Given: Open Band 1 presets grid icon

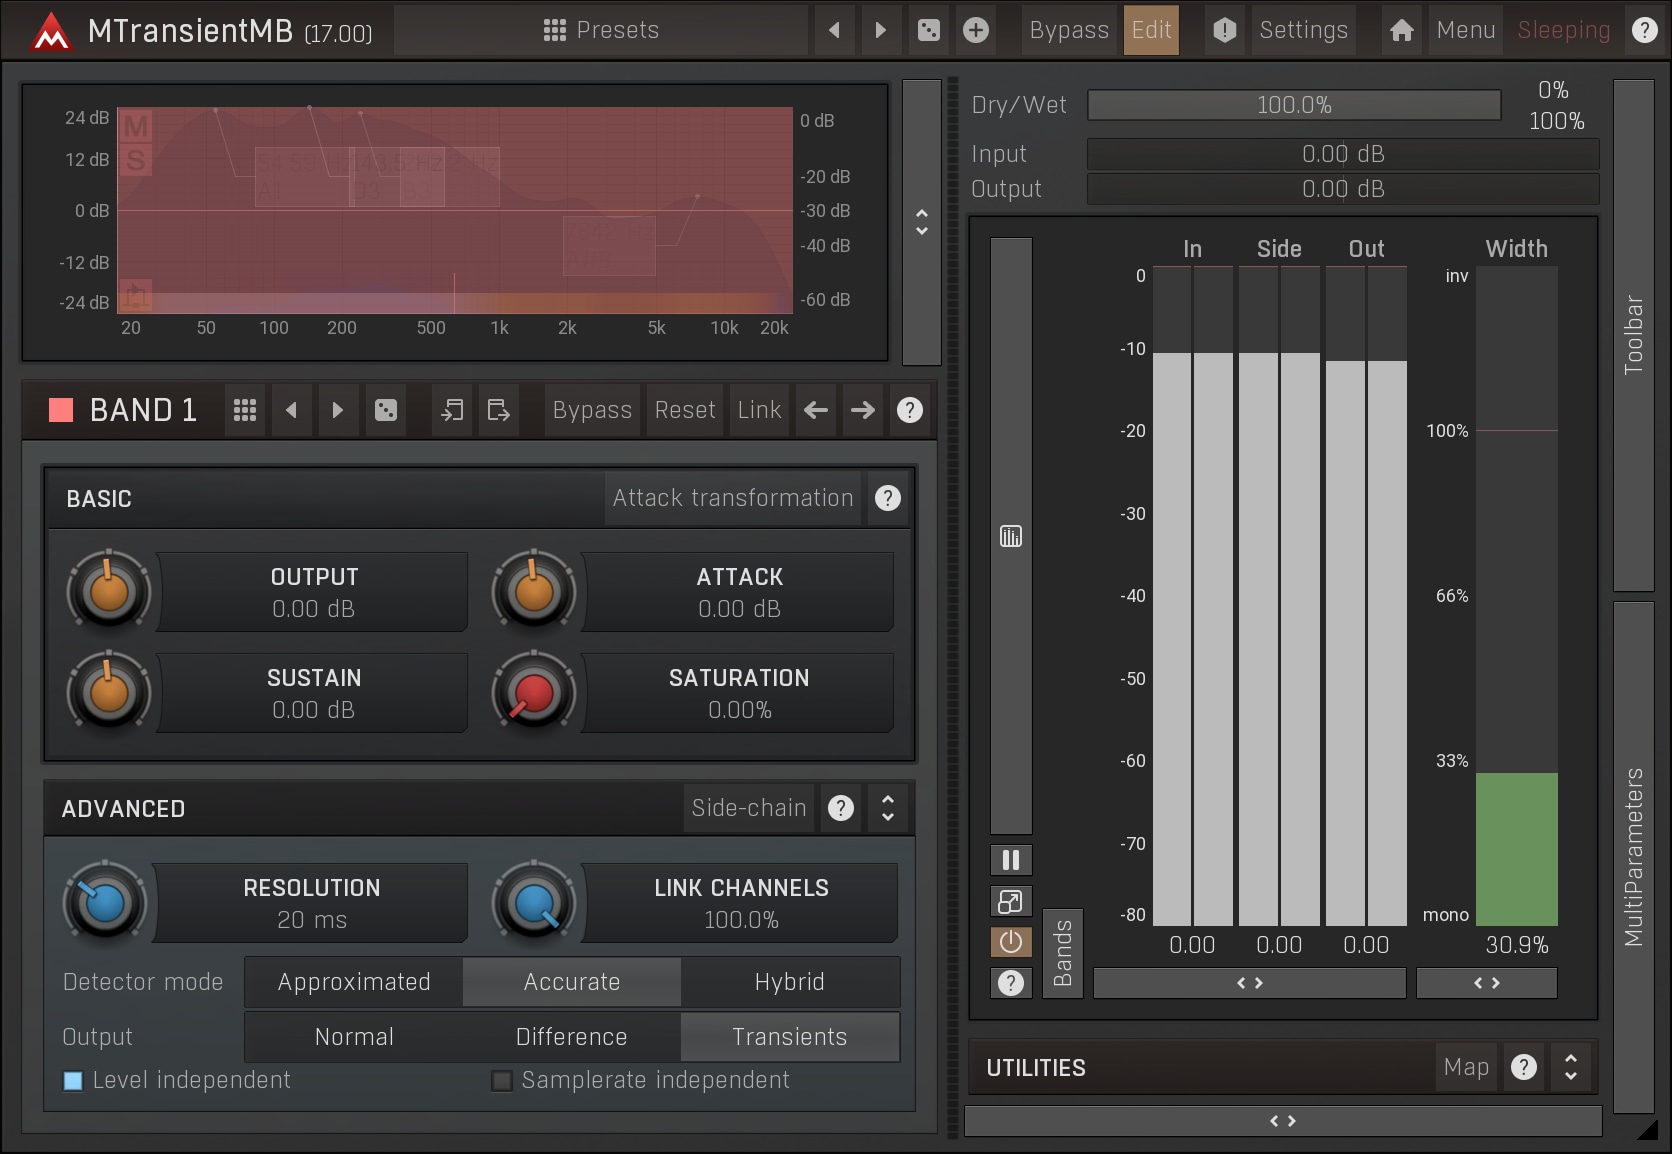Looking at the screenshot, I should pyautogui.click(x=245, y=410).
